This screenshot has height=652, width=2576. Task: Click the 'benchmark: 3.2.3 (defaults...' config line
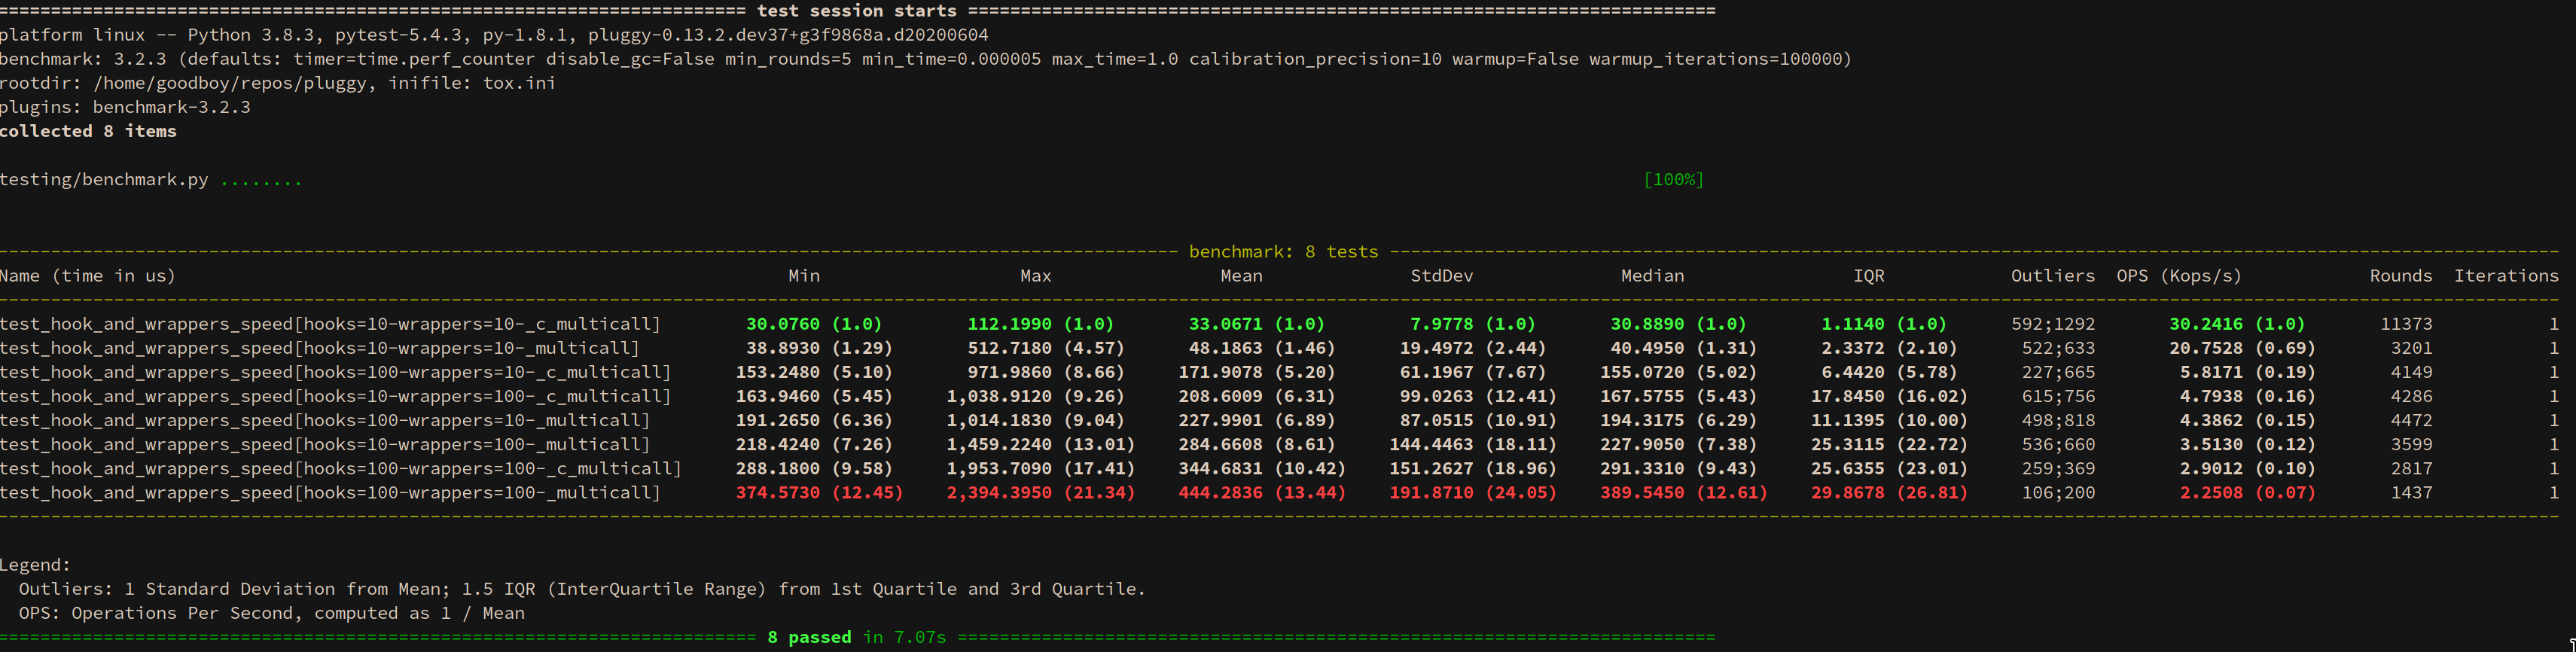click(x=925, y=59)
